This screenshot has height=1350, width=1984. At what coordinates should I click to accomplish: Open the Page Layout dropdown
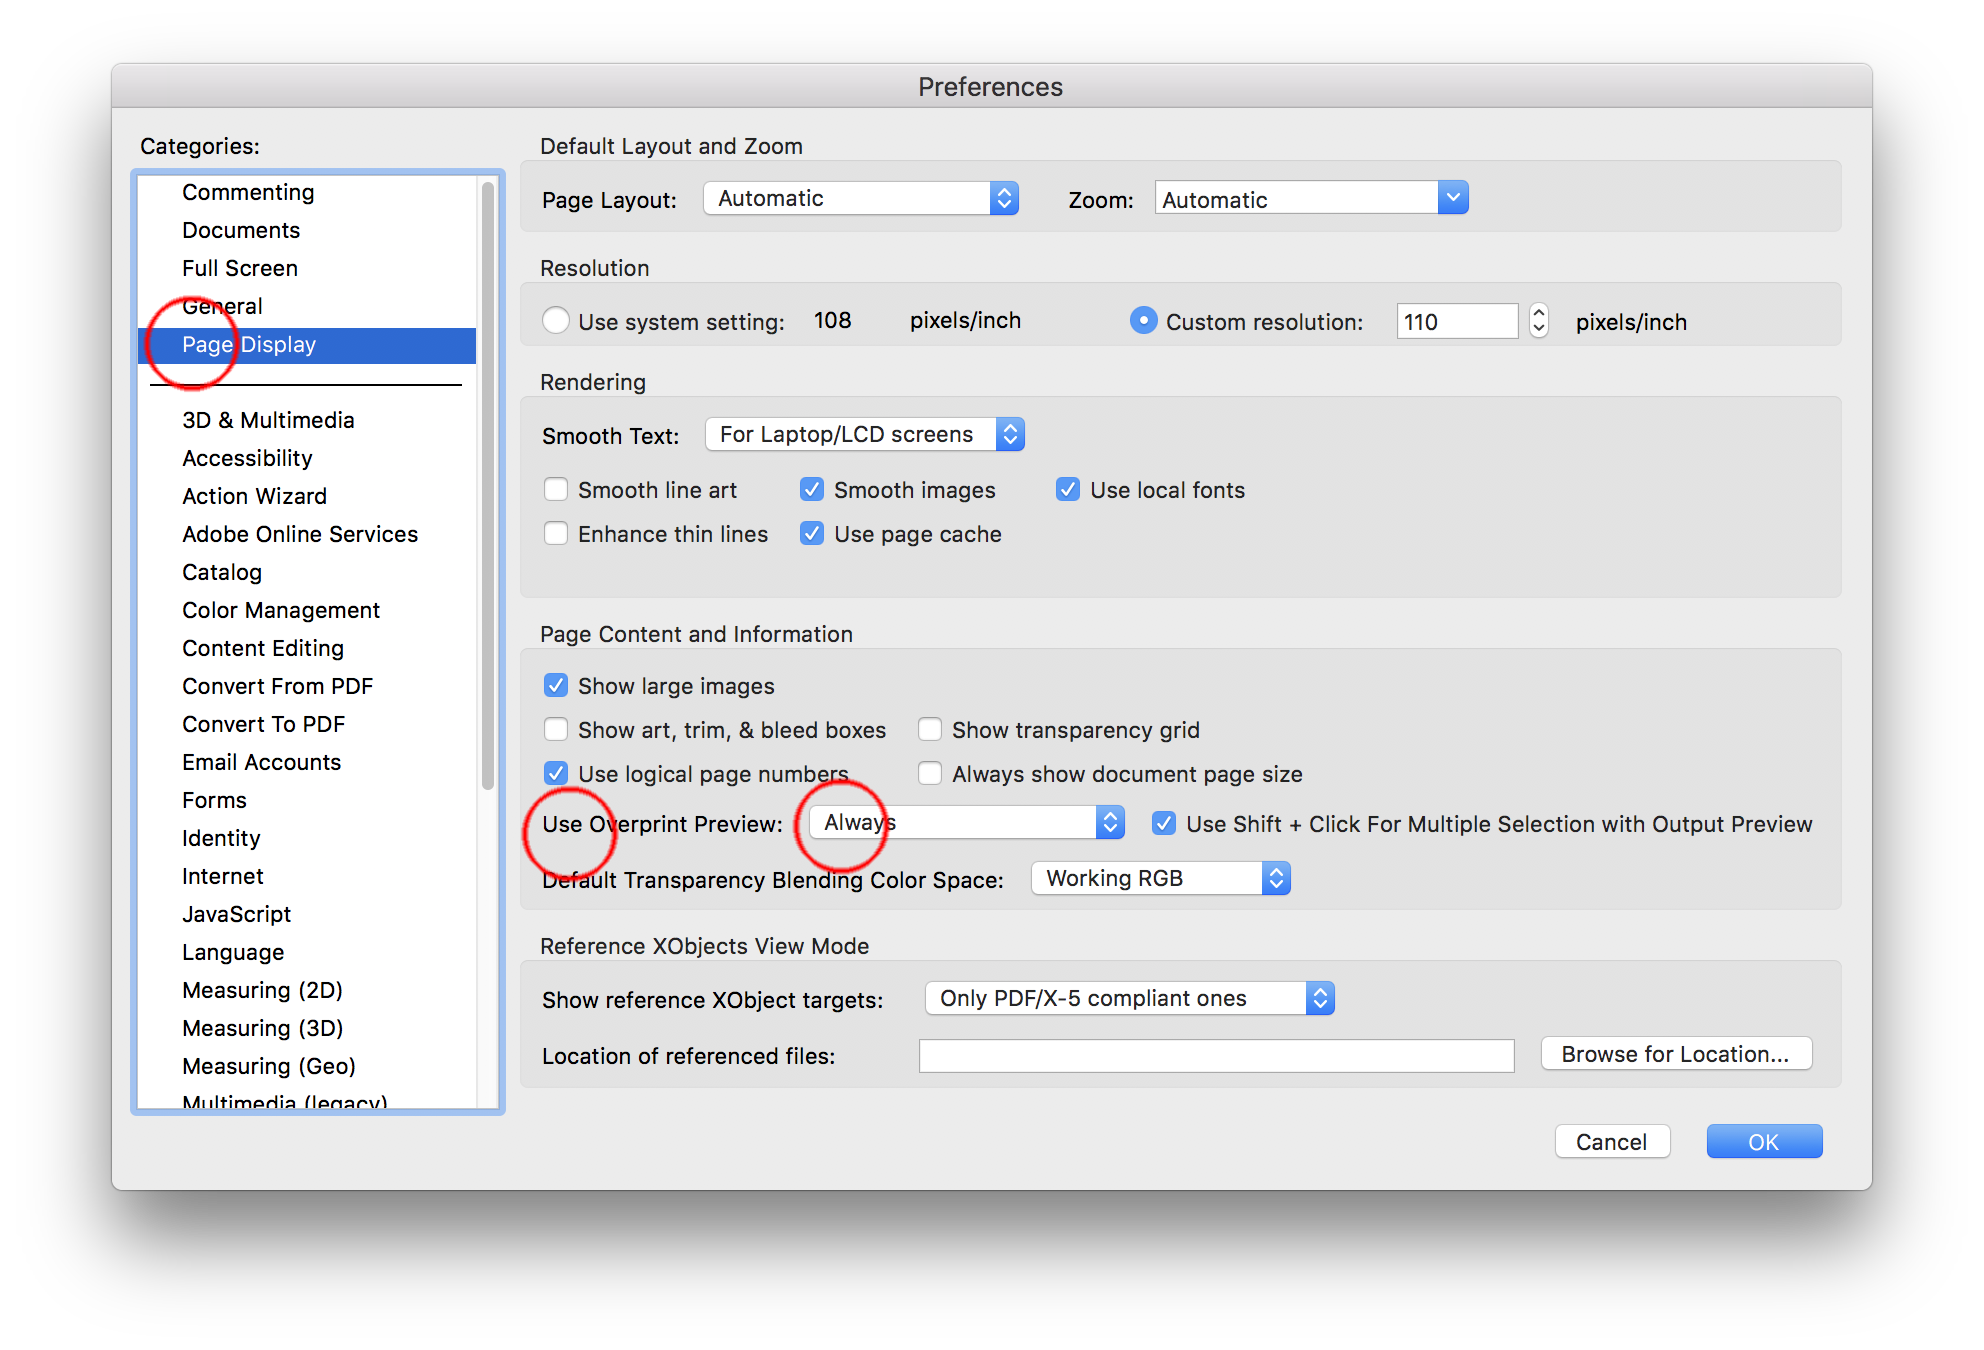860,197
